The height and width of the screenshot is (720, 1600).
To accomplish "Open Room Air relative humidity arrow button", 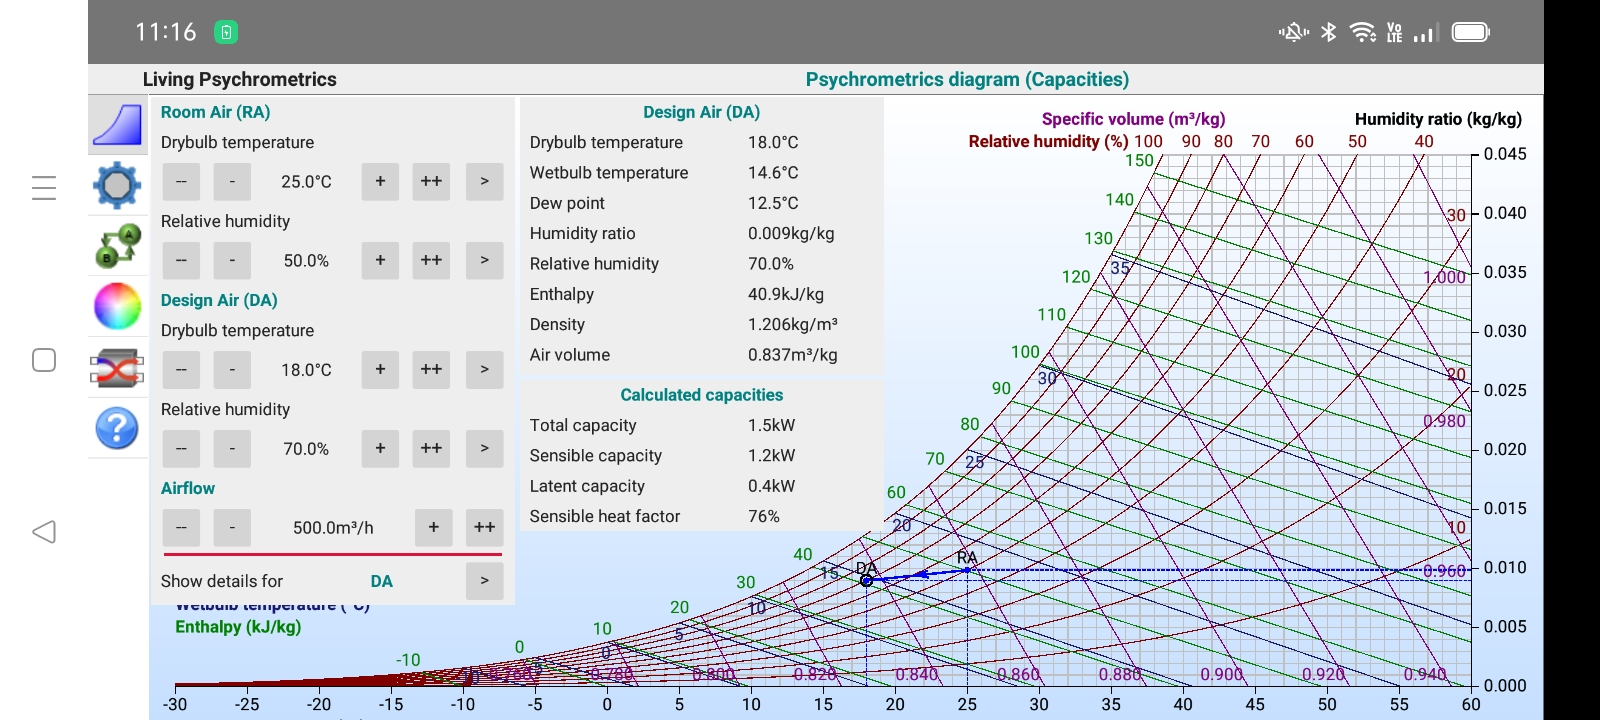I will [x=485, y=260].
